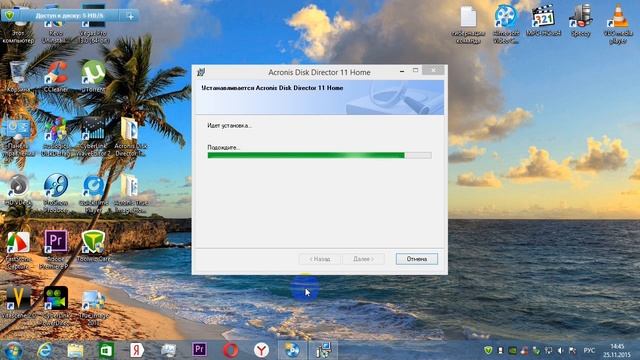Click the disabled Назад button in installer
640x360 pixels.
click(x=320, y=259)
